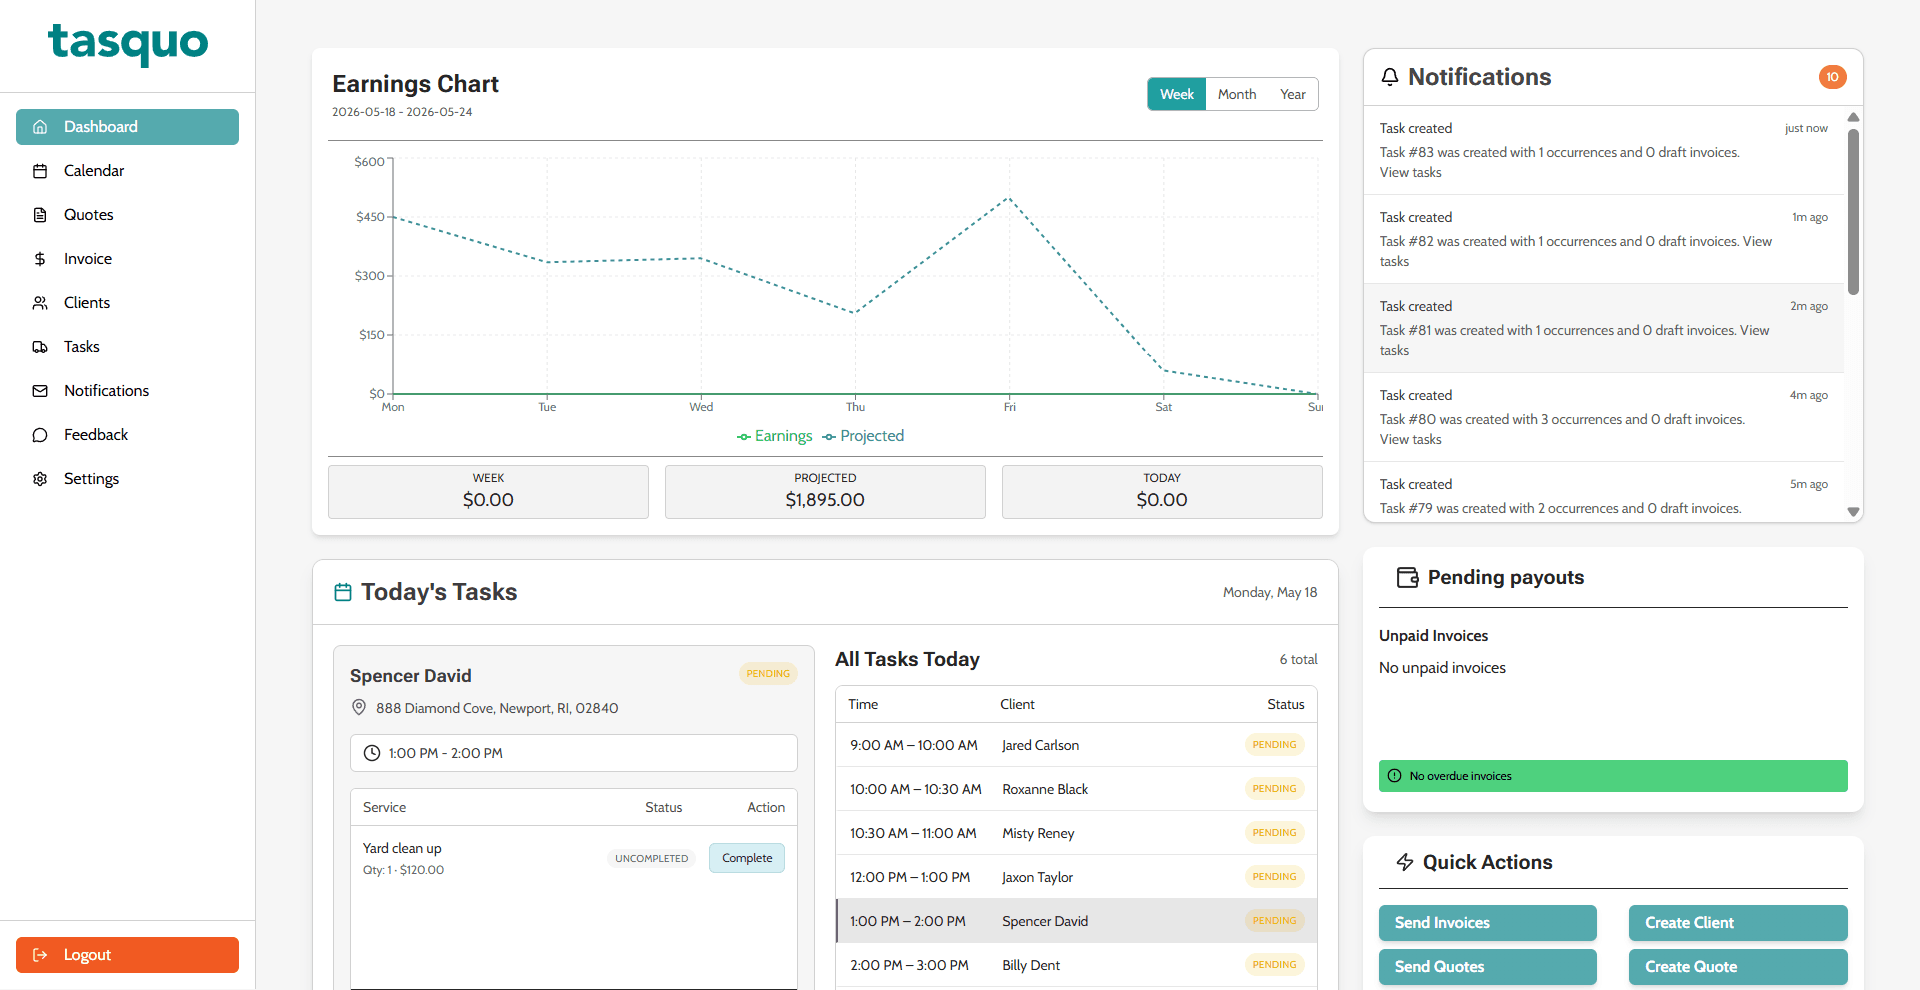1920x990 pixels.
Task: Click the UNCOMPLETED status badge
Action: tap(651, 858)
